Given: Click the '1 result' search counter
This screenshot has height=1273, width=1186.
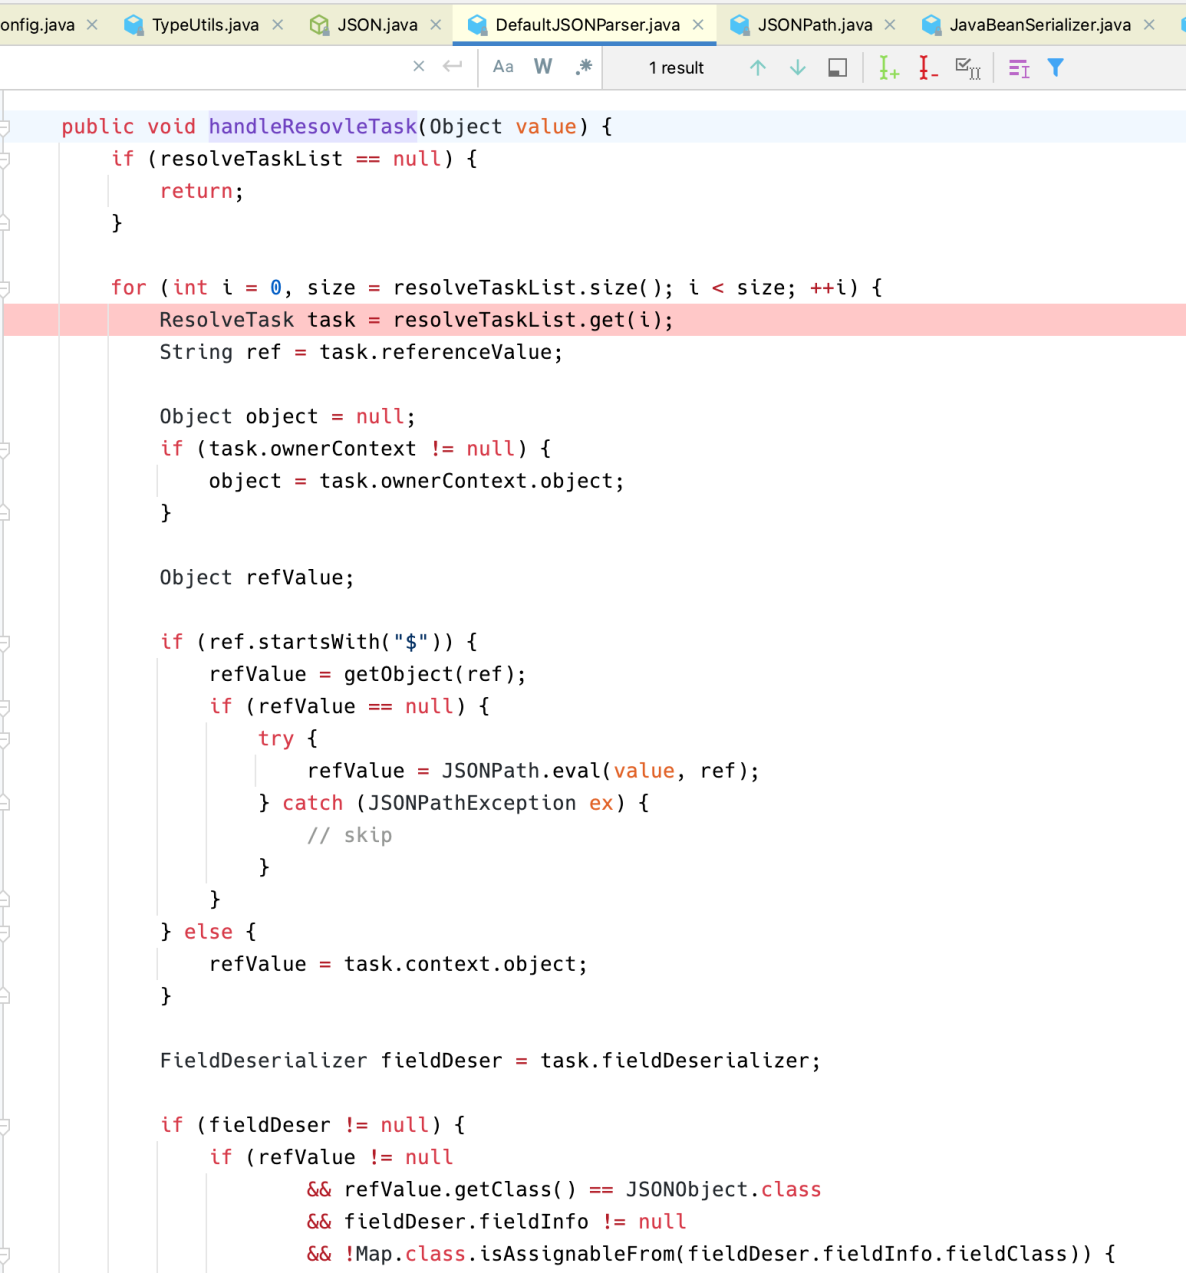Looking at the screenshot, I should click(x=676, y=68).
